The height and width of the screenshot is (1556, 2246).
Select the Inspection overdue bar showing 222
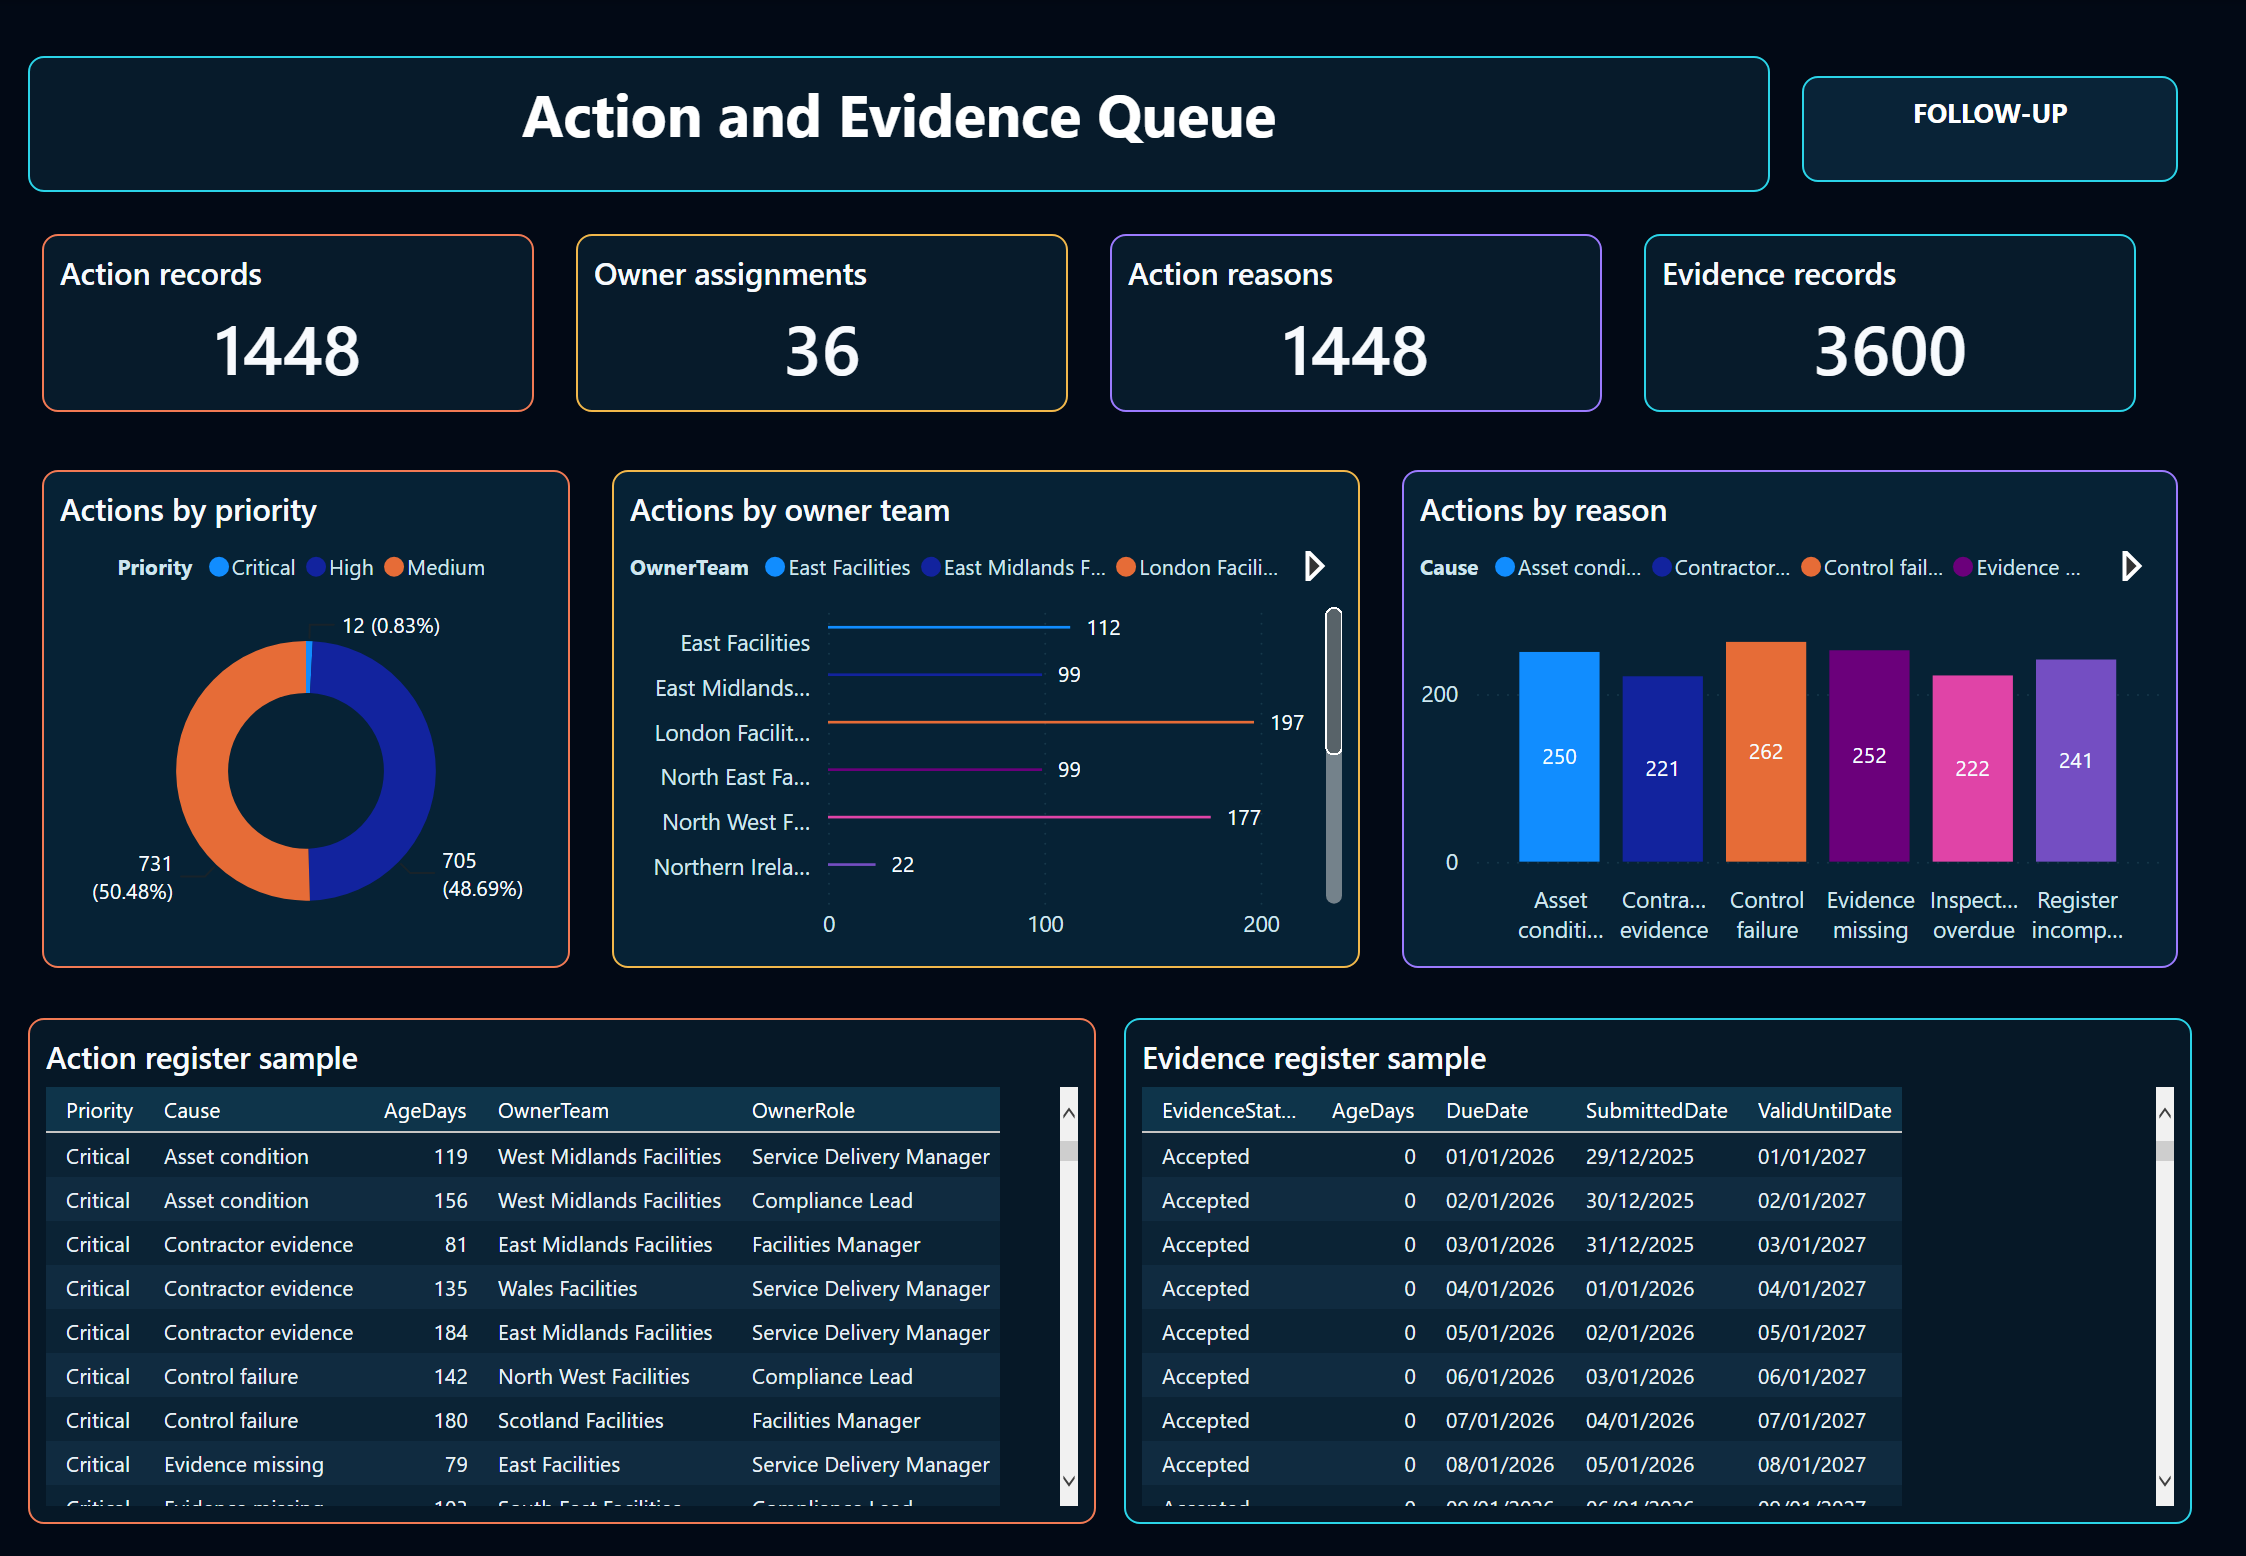(1972, 768)
